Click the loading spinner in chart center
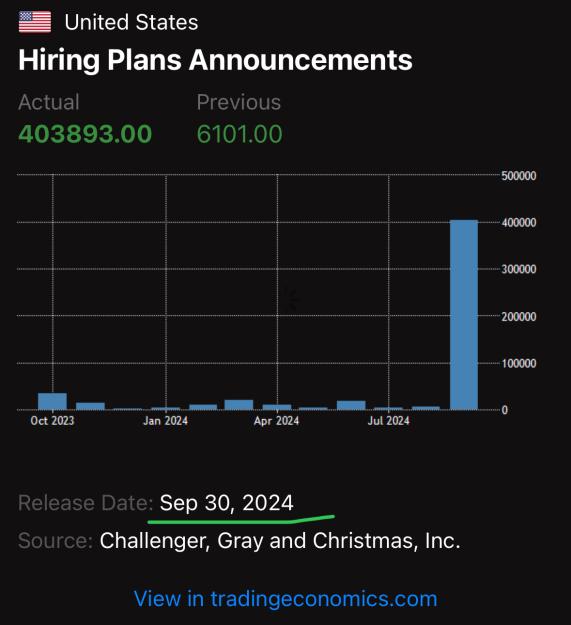 (292, 299)
